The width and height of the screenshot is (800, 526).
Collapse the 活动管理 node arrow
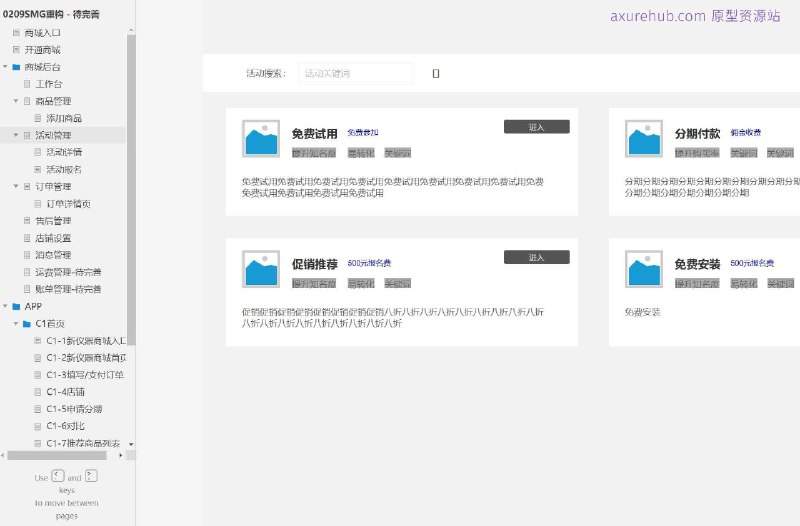pyautogui.click(x=16, y=135)
